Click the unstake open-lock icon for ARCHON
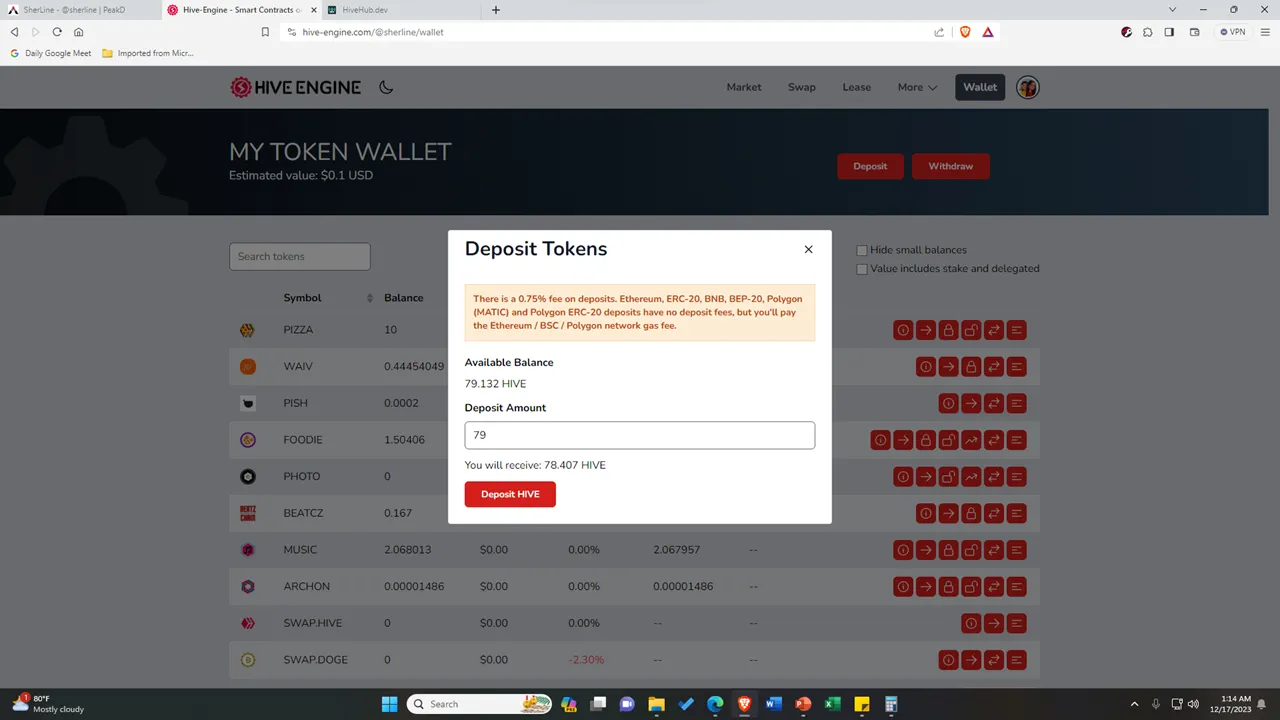Viewport: 1280px width, 720px height. pyautogui.click(x=971, y=587)
